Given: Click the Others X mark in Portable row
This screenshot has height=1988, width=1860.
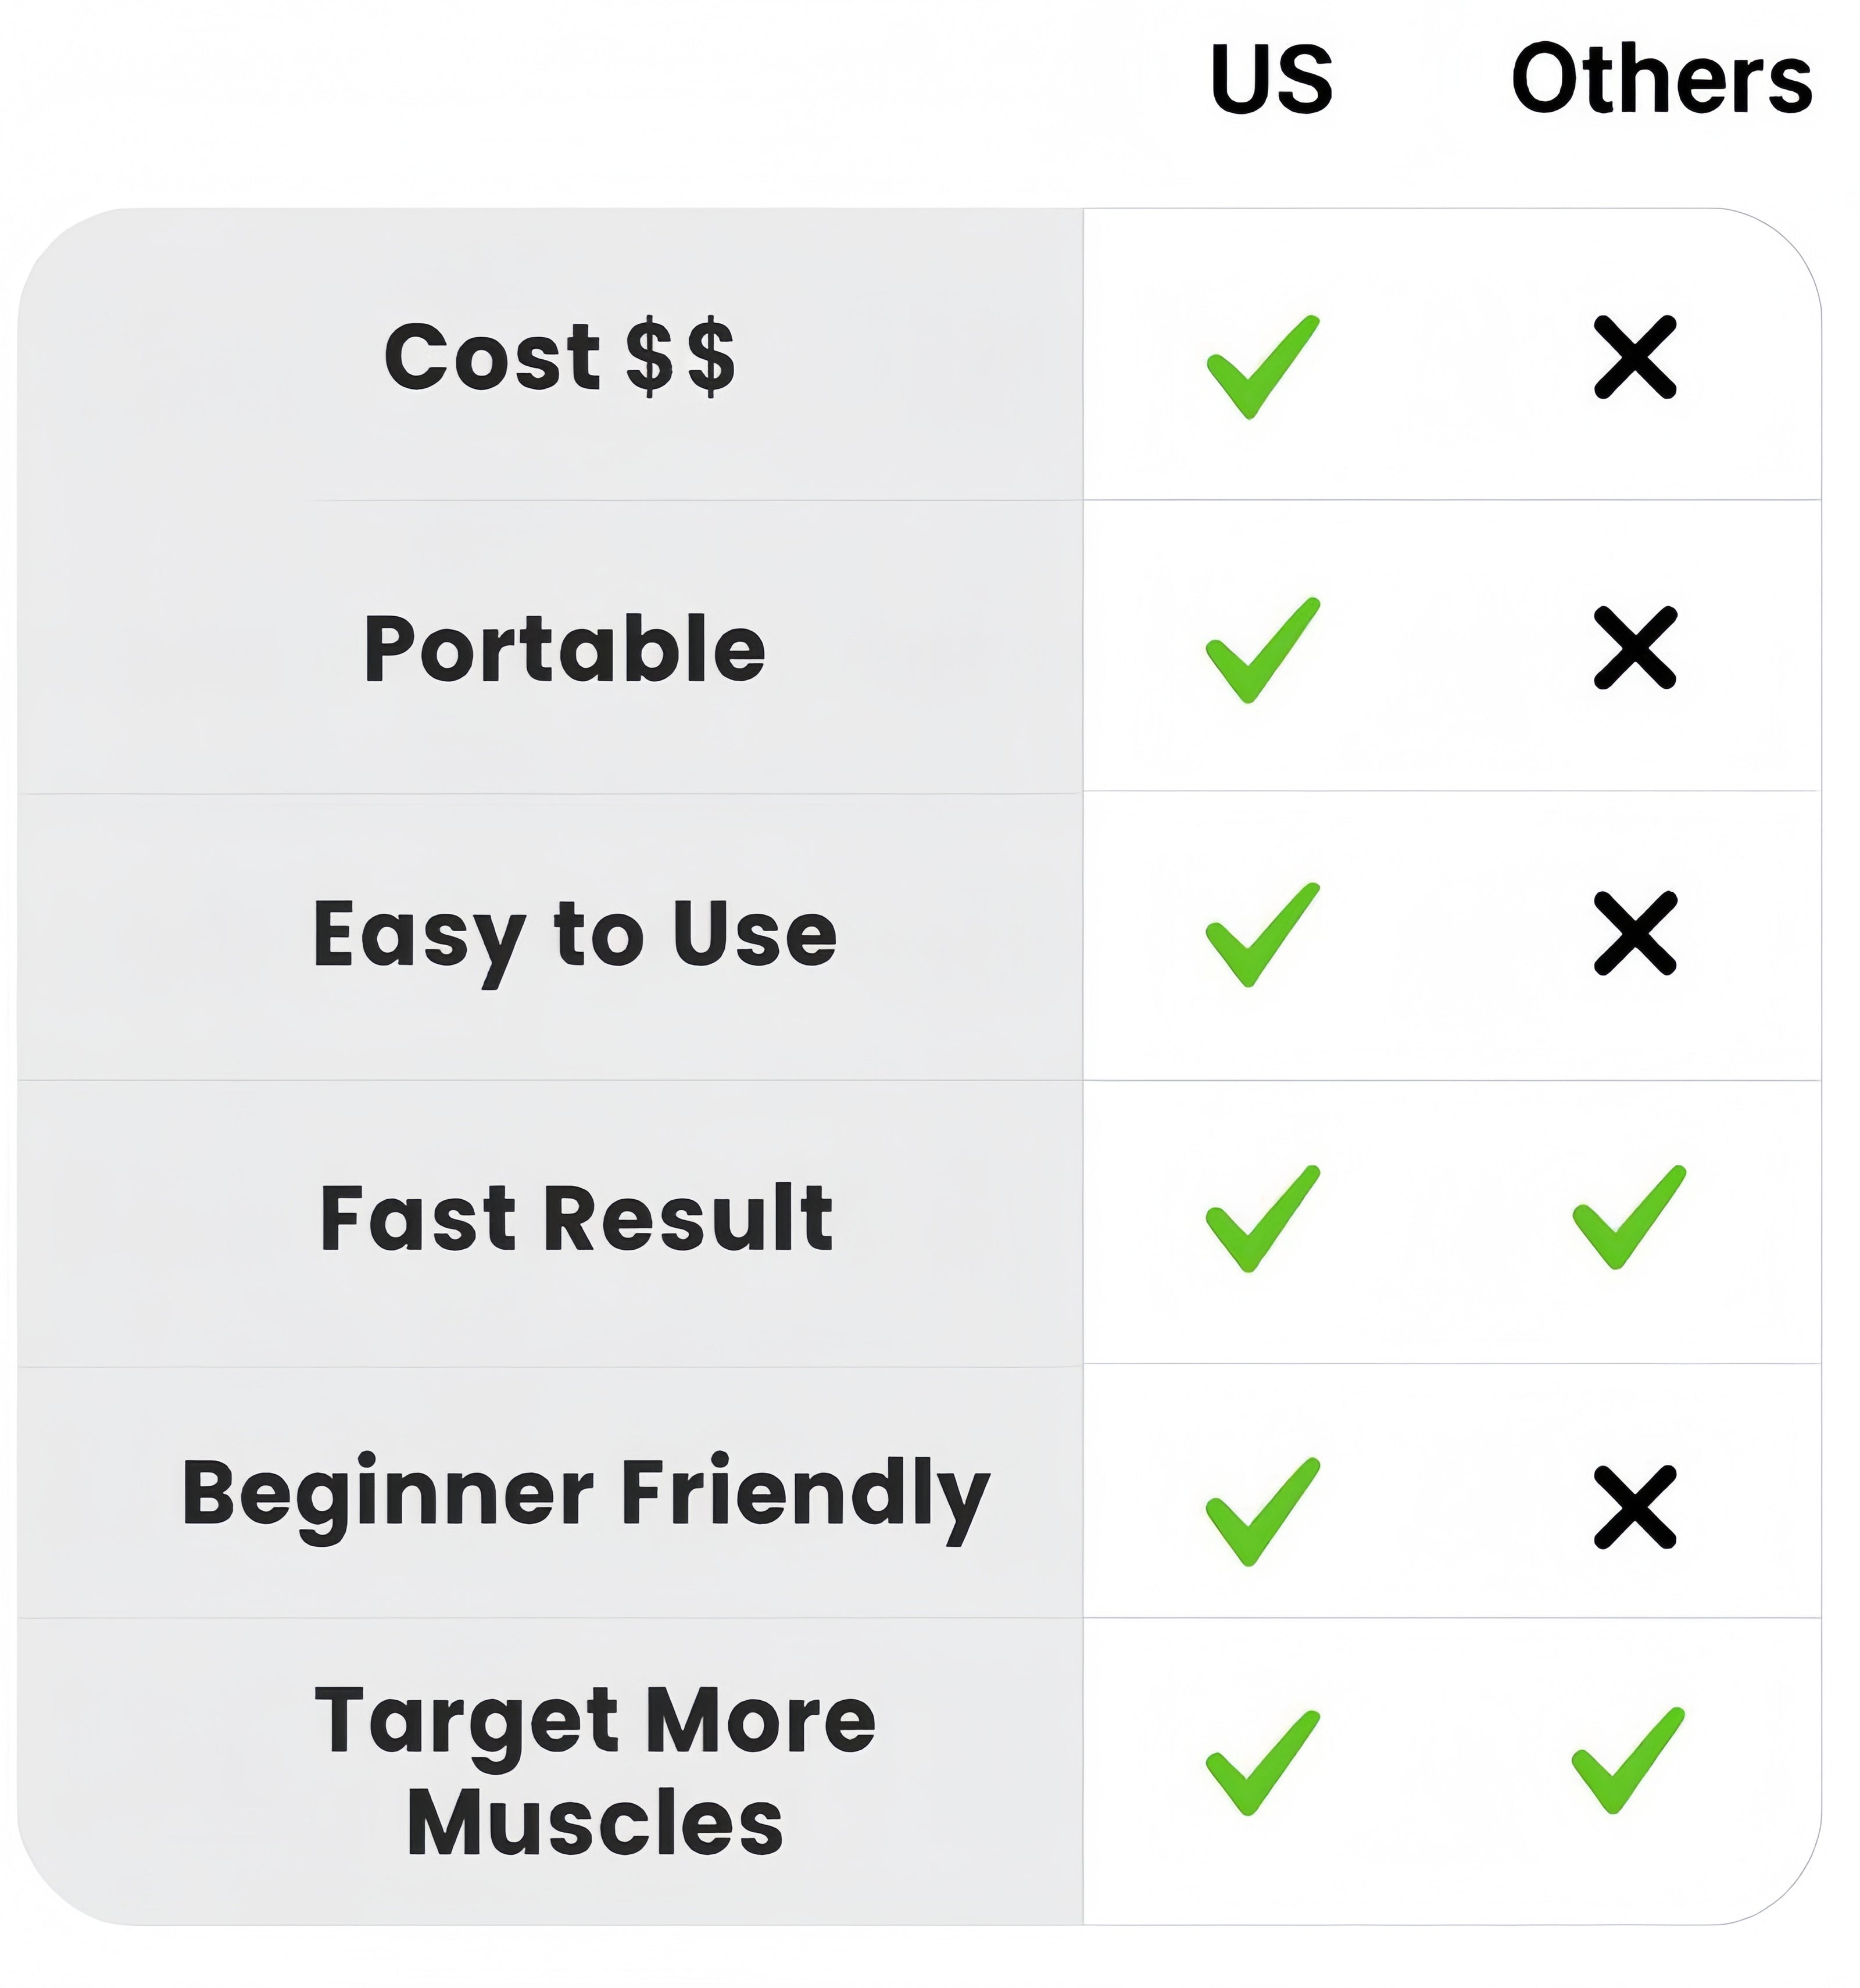Looking at the screenshot, I should point(1634,647).
